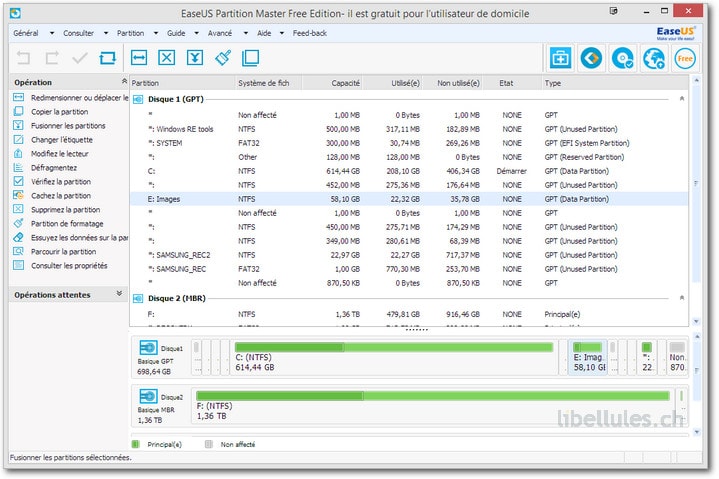Click the dropdown arrow next to Partition
The image size is (719, 479).
click(x=156, y=33)
